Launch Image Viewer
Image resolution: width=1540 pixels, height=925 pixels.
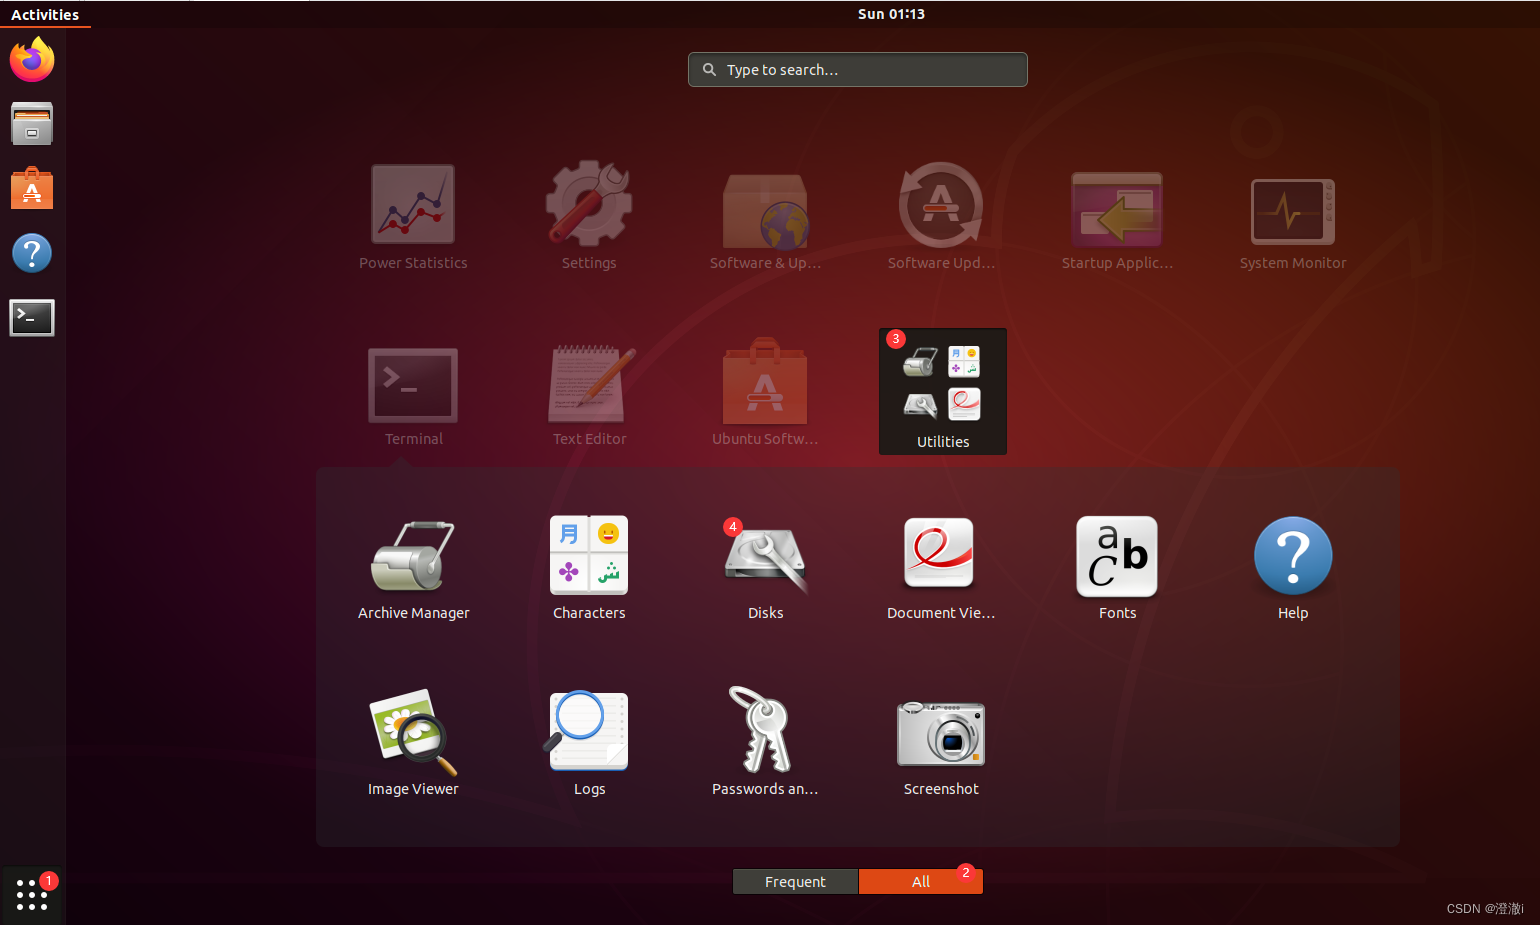413,745
